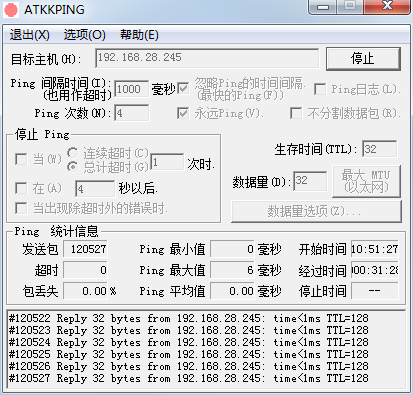Enable the Ping日志(L) checkbox
The height and width of the screenshot is (395, 413).
pos(320,89)
